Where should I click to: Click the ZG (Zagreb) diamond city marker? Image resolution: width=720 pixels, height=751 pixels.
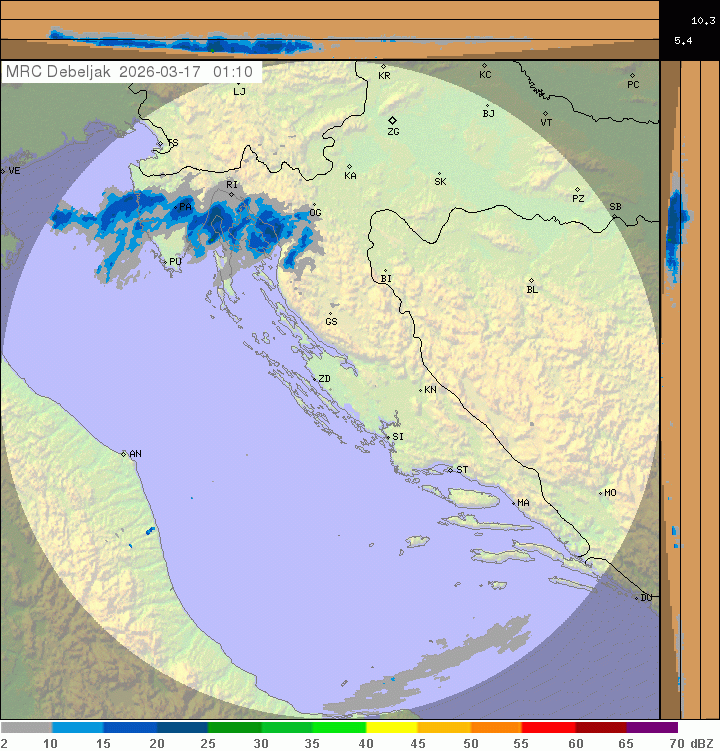(x=393, y=120)
